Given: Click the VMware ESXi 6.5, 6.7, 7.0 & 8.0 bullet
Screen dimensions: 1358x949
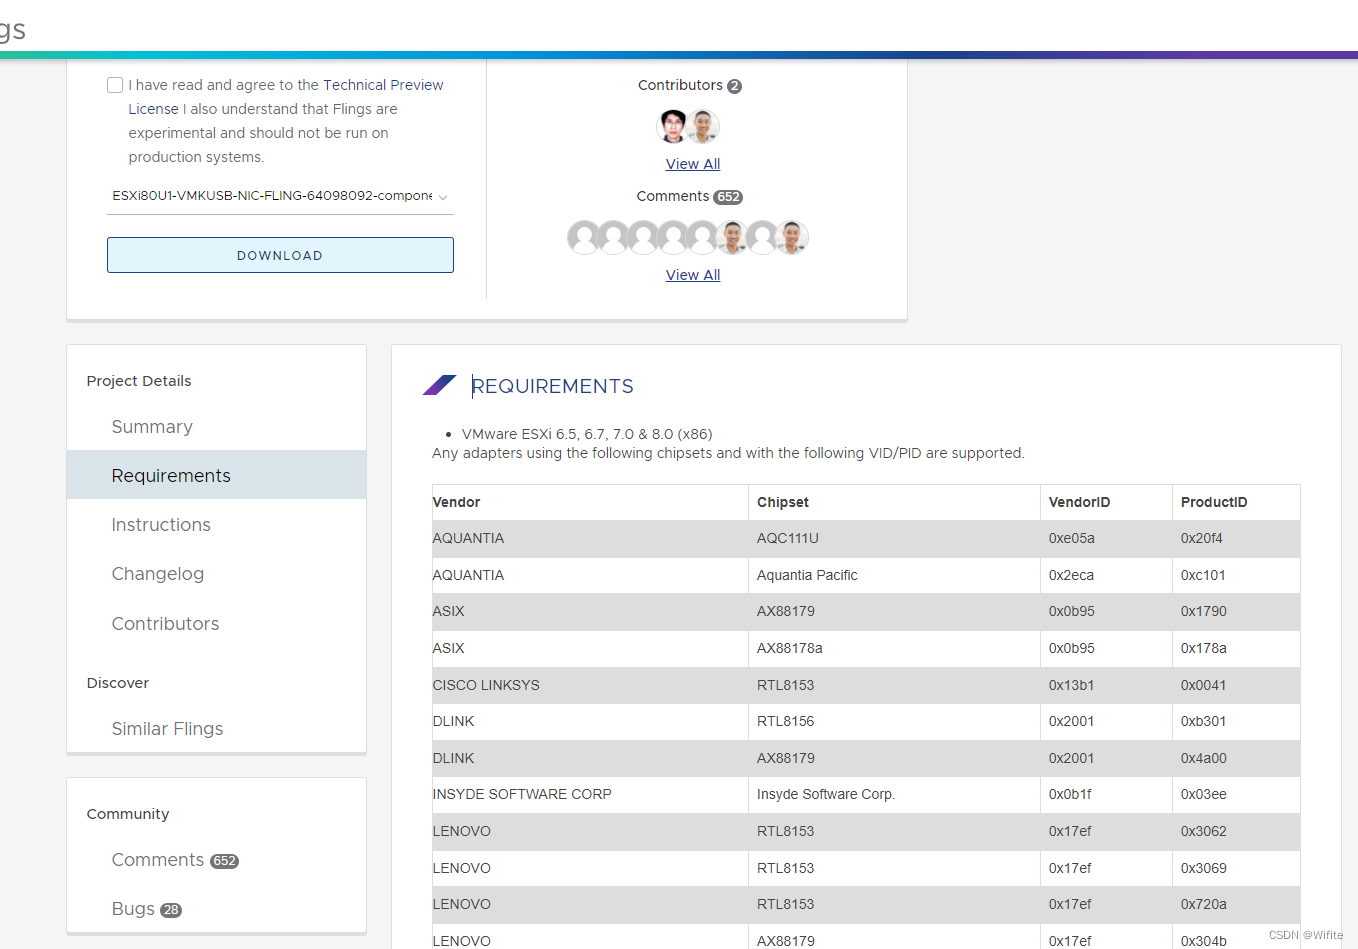Looking at the screenshot, I should pyautogui.click(x=587, y=434).
